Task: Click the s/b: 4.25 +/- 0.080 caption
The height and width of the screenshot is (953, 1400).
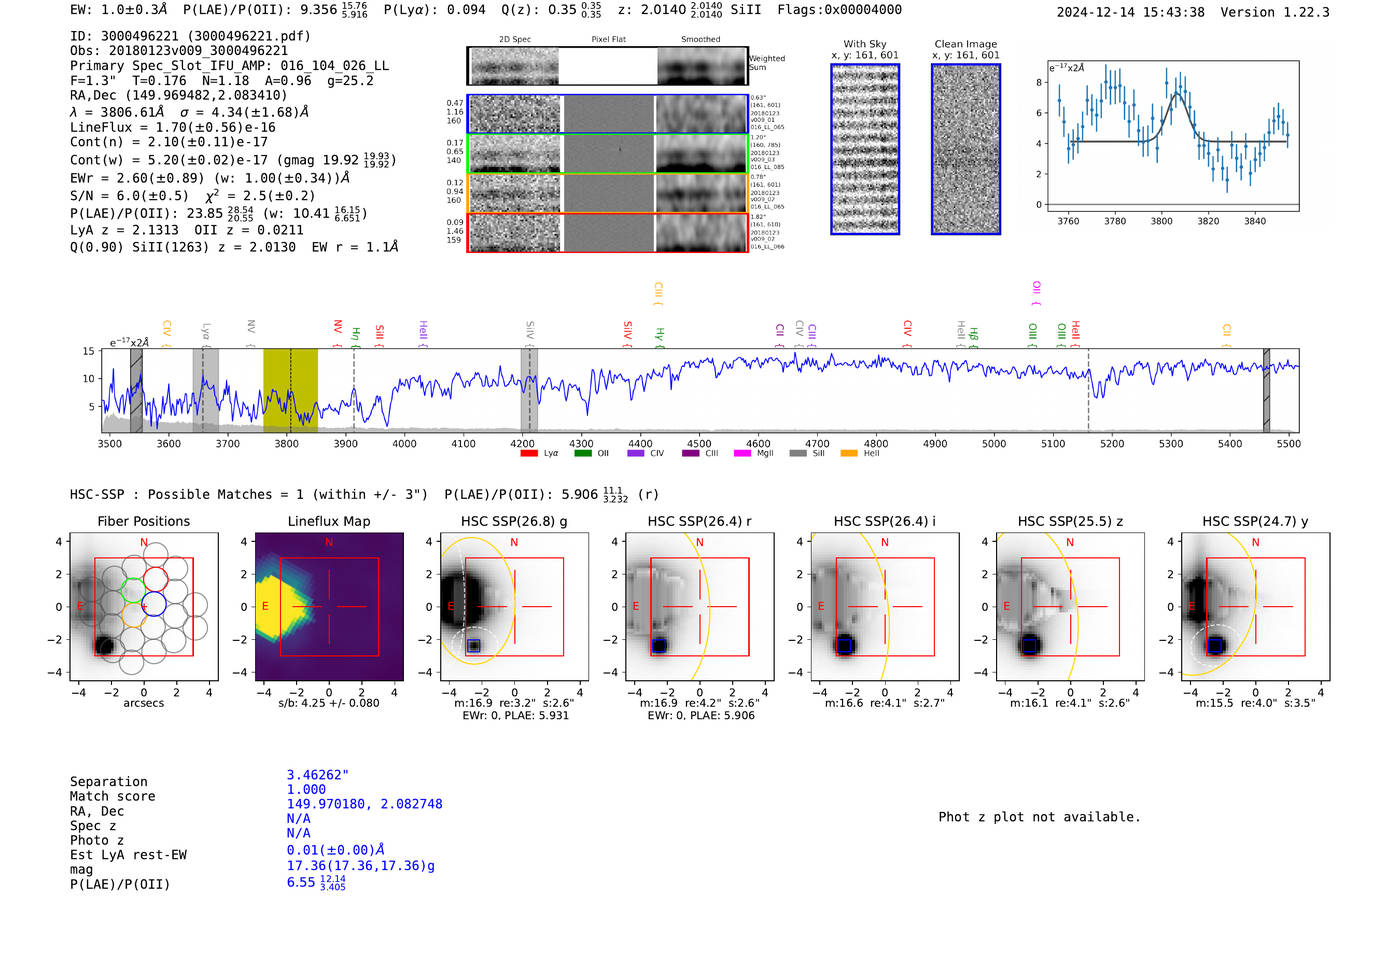Action: [x=329, y=703]
